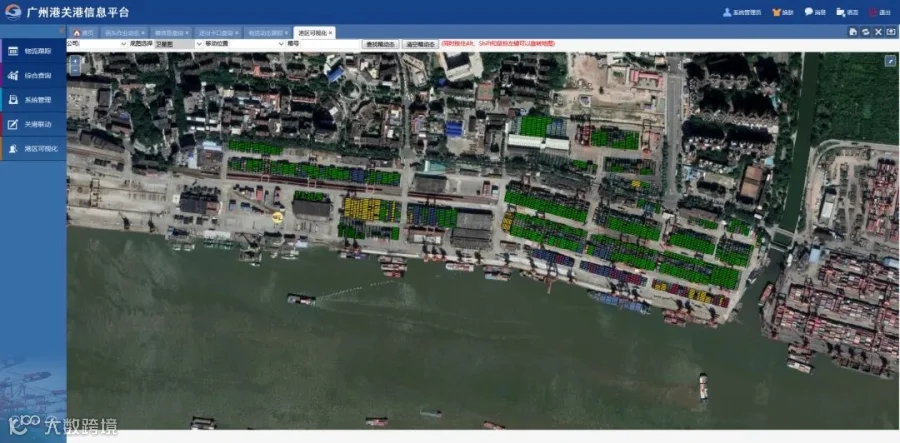The image size is (900, 443).
Task: Expand the 卫星图 map type dropdown
Action: coord(179,44)
